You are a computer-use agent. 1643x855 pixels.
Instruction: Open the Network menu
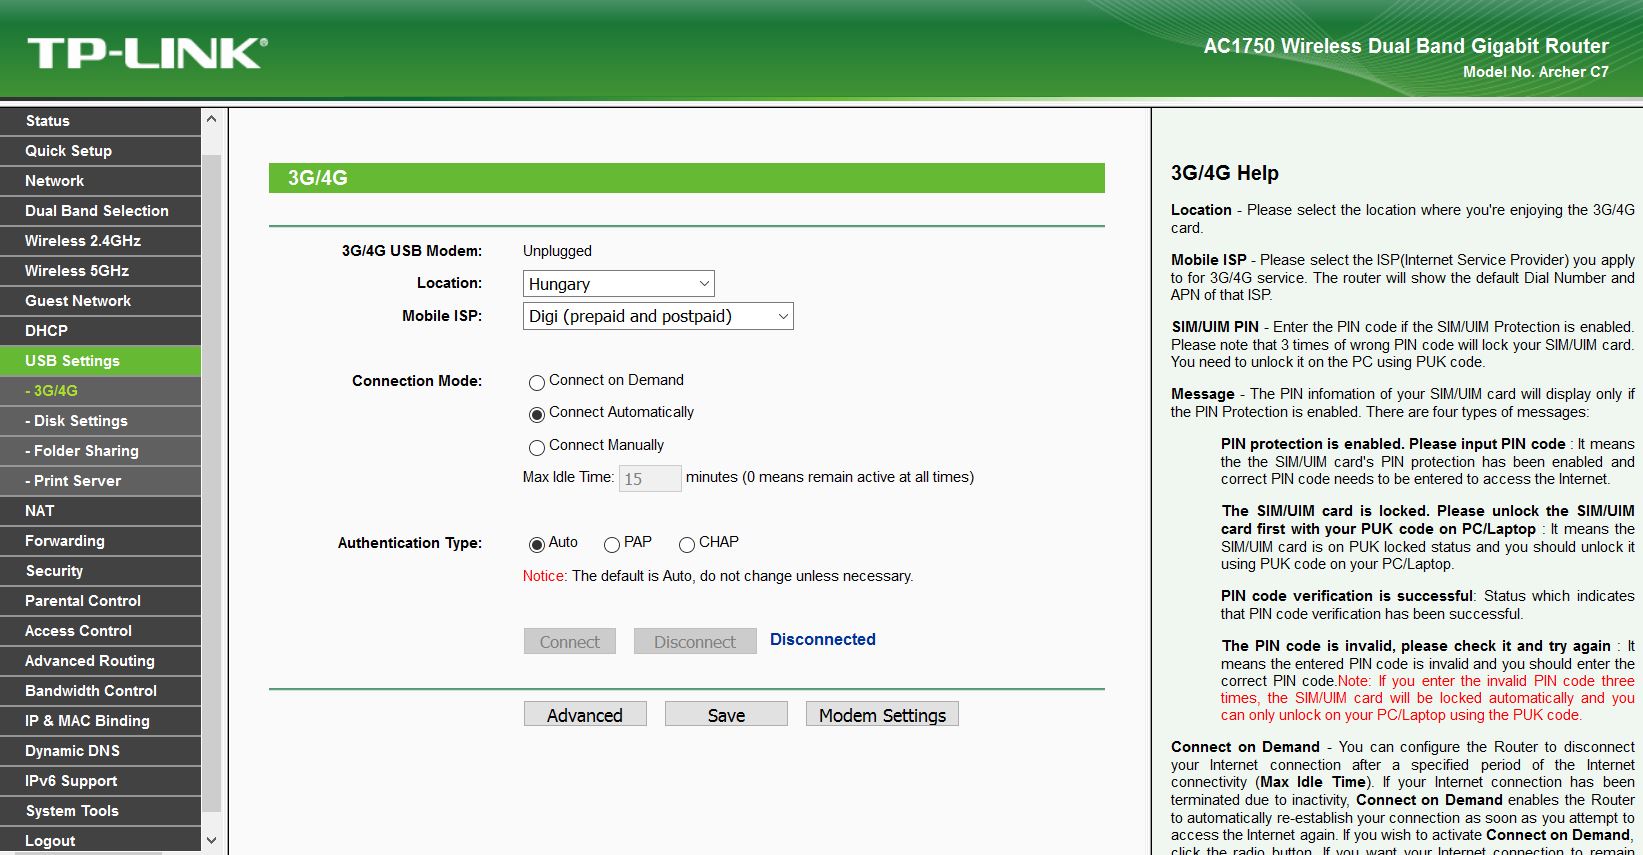point(100,181)
